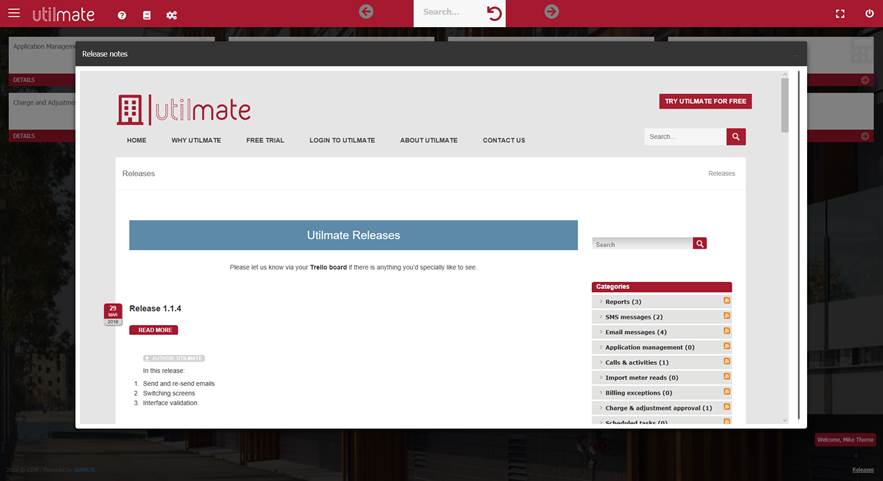883x481 pixels.
Task: Open the hamburger menu in top bar
Action: [14, 13]
